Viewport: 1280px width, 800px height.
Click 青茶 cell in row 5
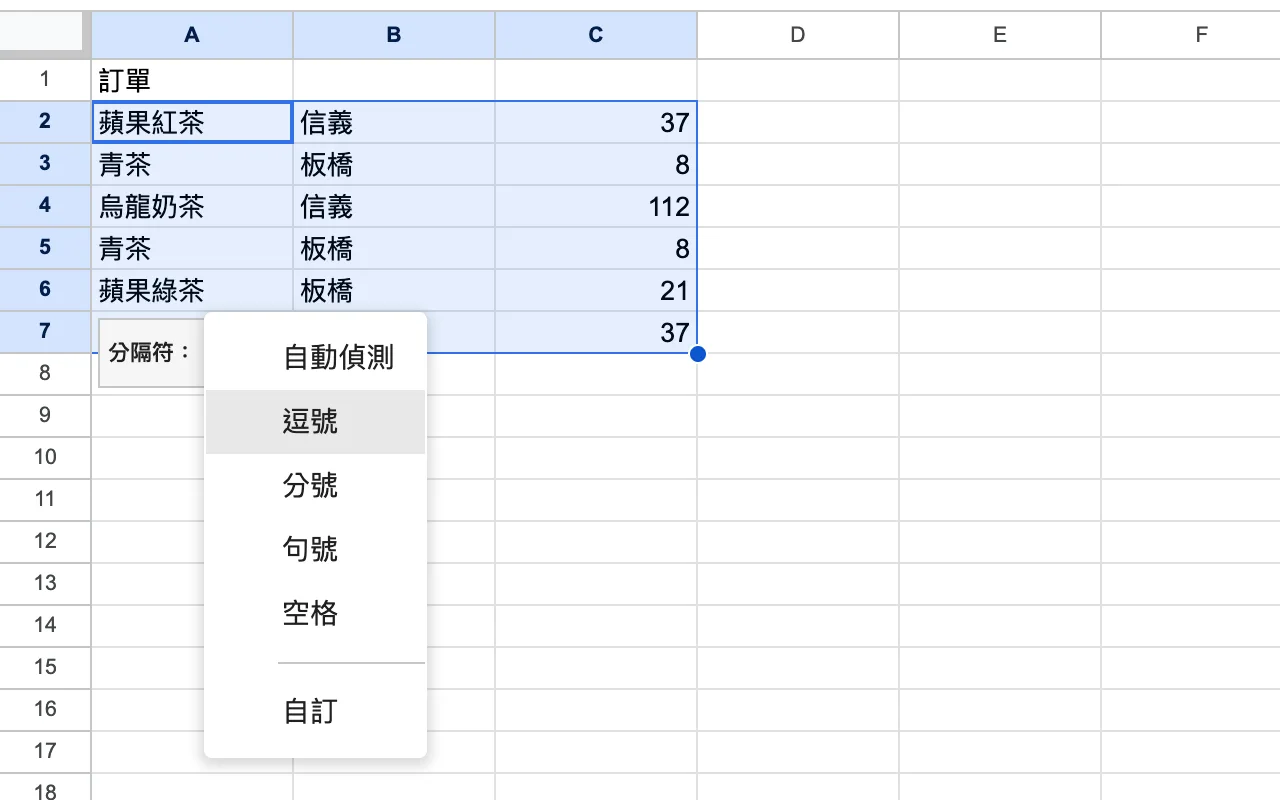pos(192,248)
